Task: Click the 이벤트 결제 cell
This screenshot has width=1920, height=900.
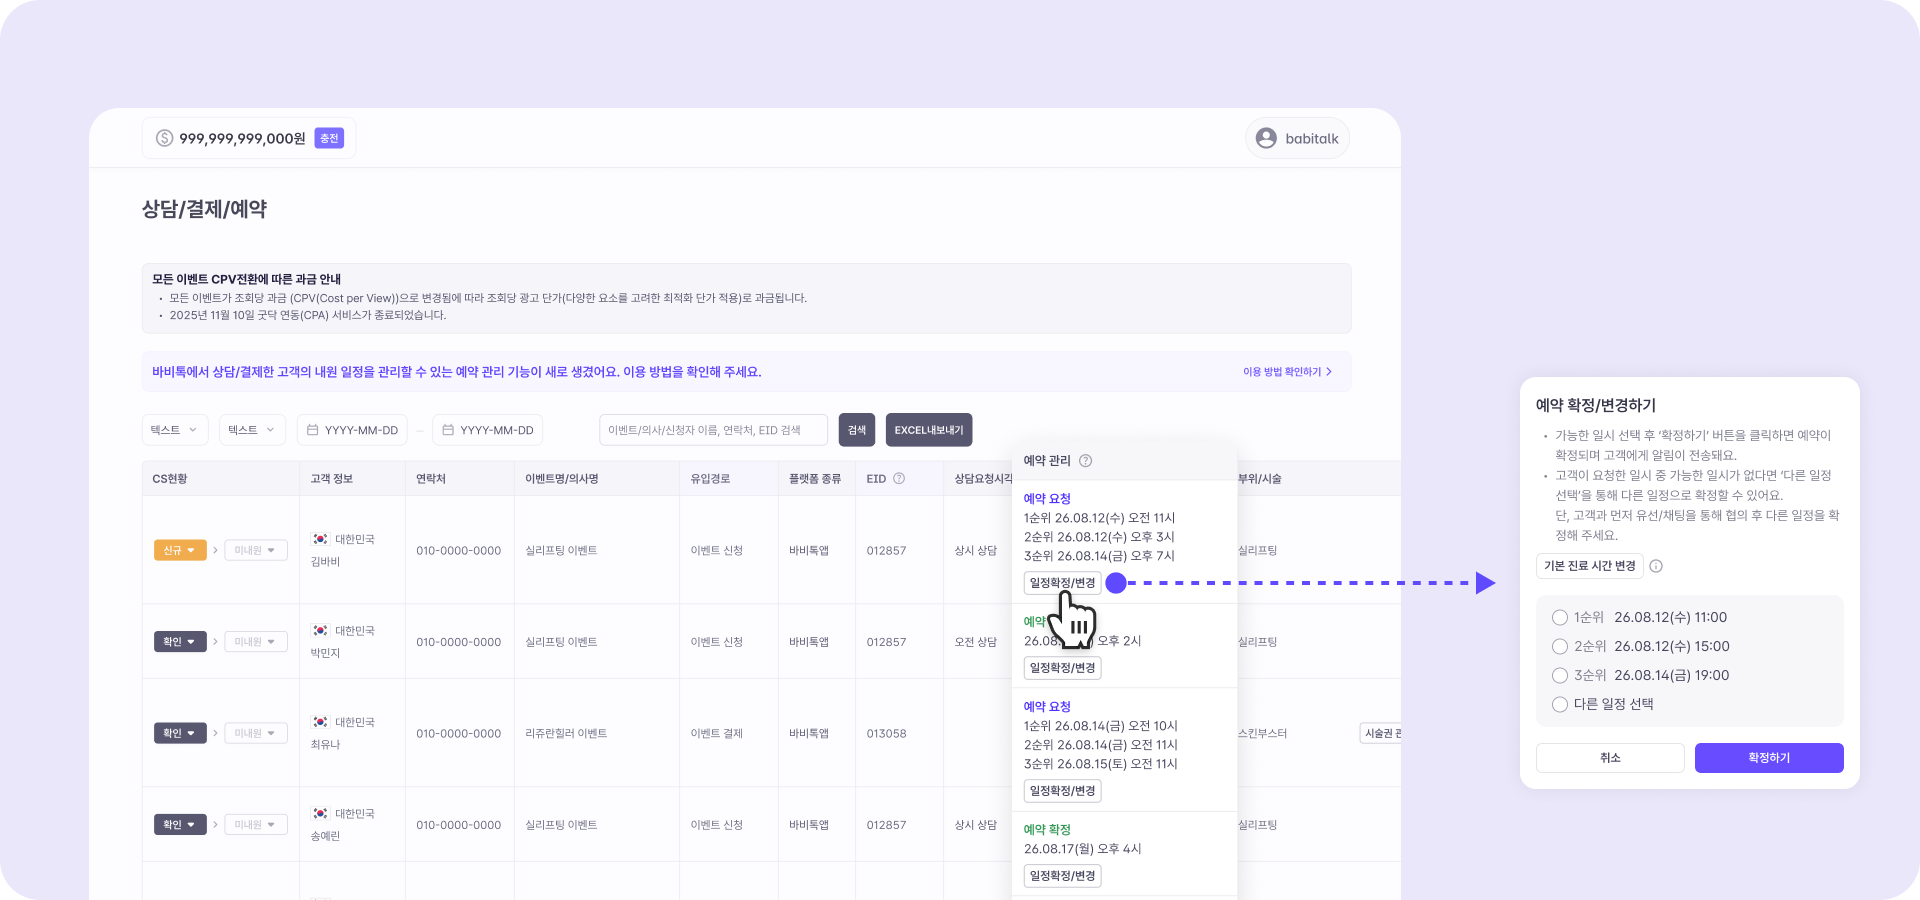Action: click(x=717, y=734)
